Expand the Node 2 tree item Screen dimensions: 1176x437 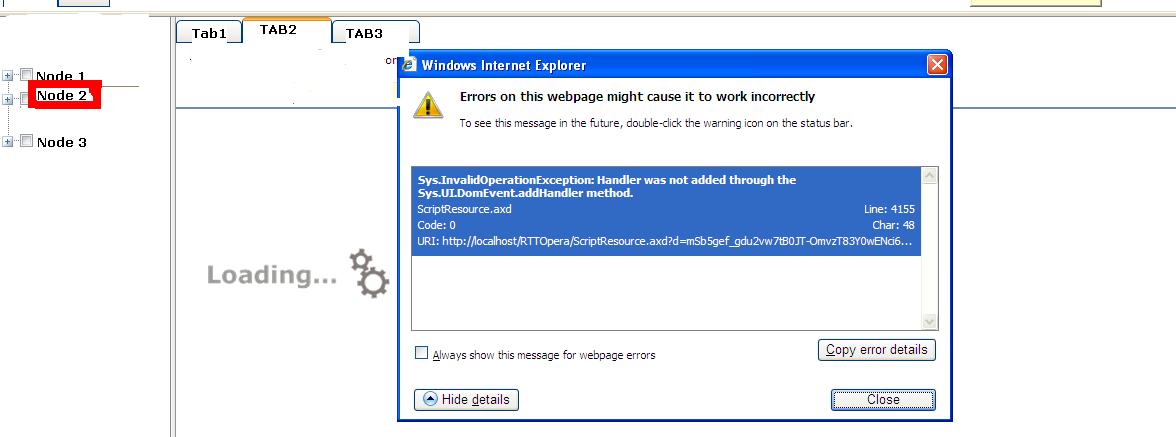pos(8,98)
